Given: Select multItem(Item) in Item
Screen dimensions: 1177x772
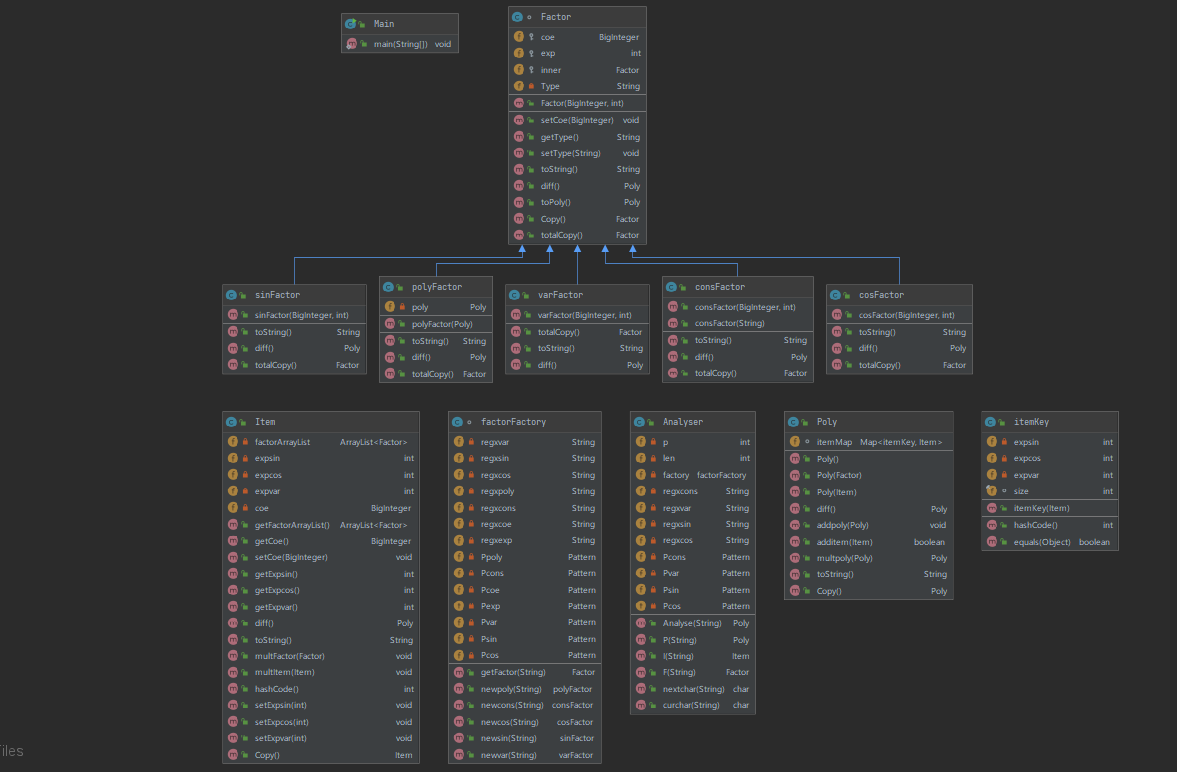Looking at the screenshot, I should 321,672.
